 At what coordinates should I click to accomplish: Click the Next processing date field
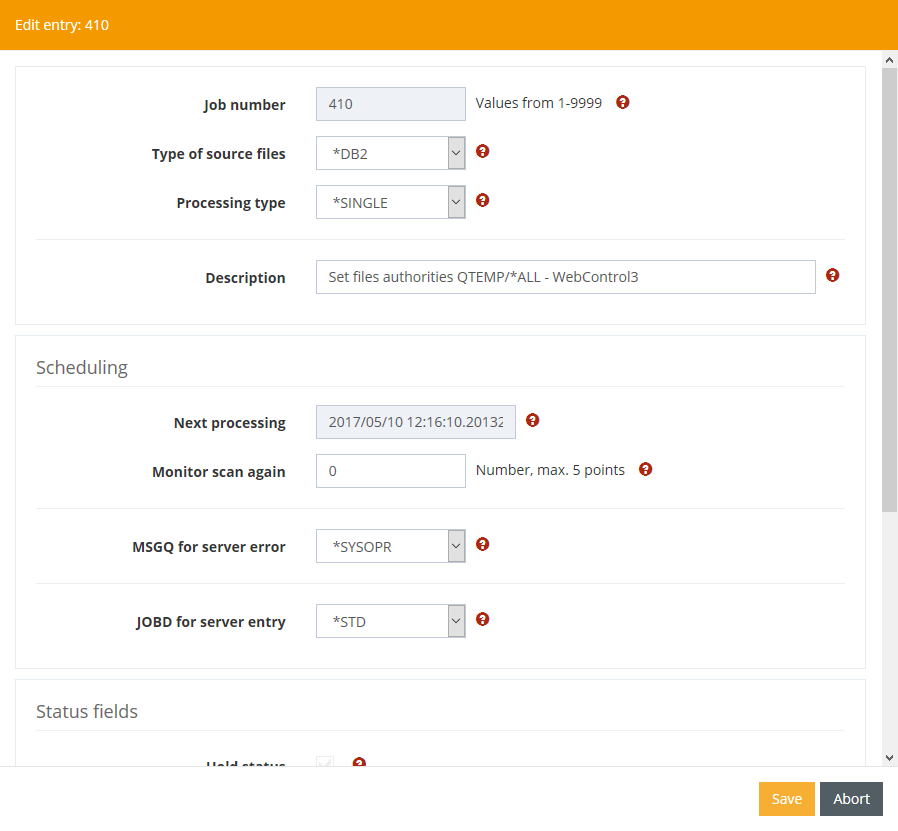tap(415, 422)
